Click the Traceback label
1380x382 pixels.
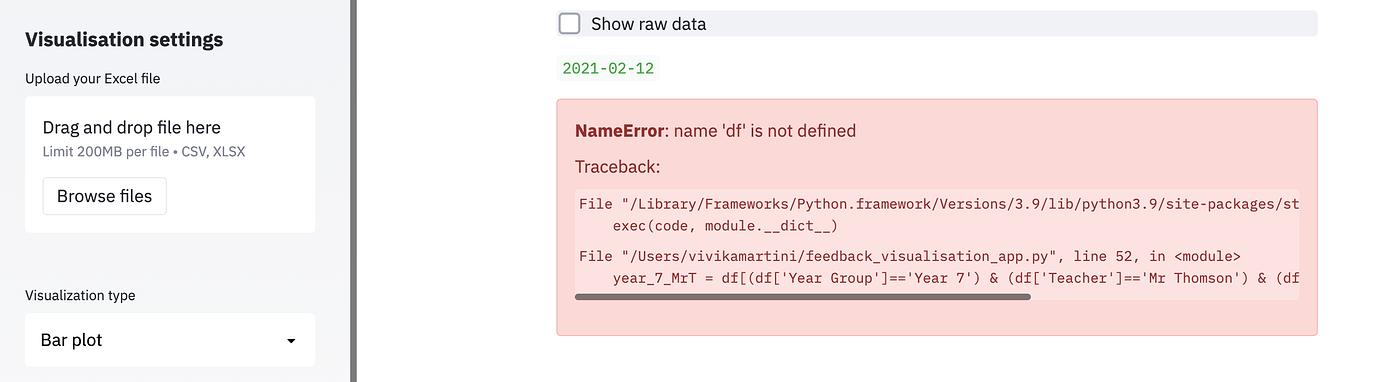point(617,167)
